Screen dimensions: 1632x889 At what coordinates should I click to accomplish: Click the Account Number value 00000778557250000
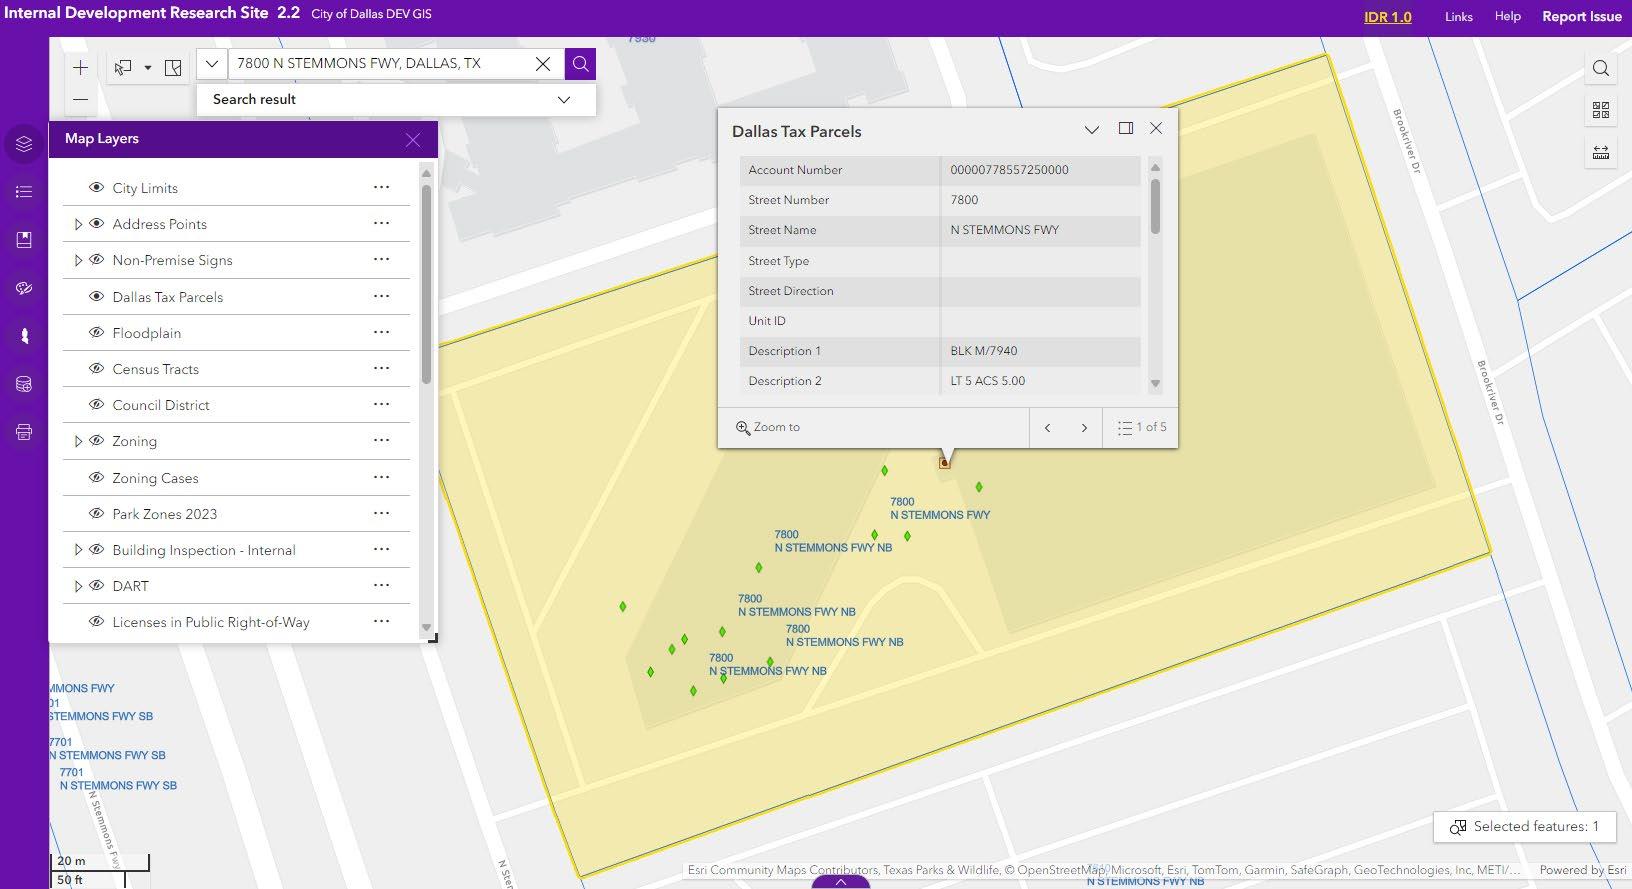pos(1010,170)
